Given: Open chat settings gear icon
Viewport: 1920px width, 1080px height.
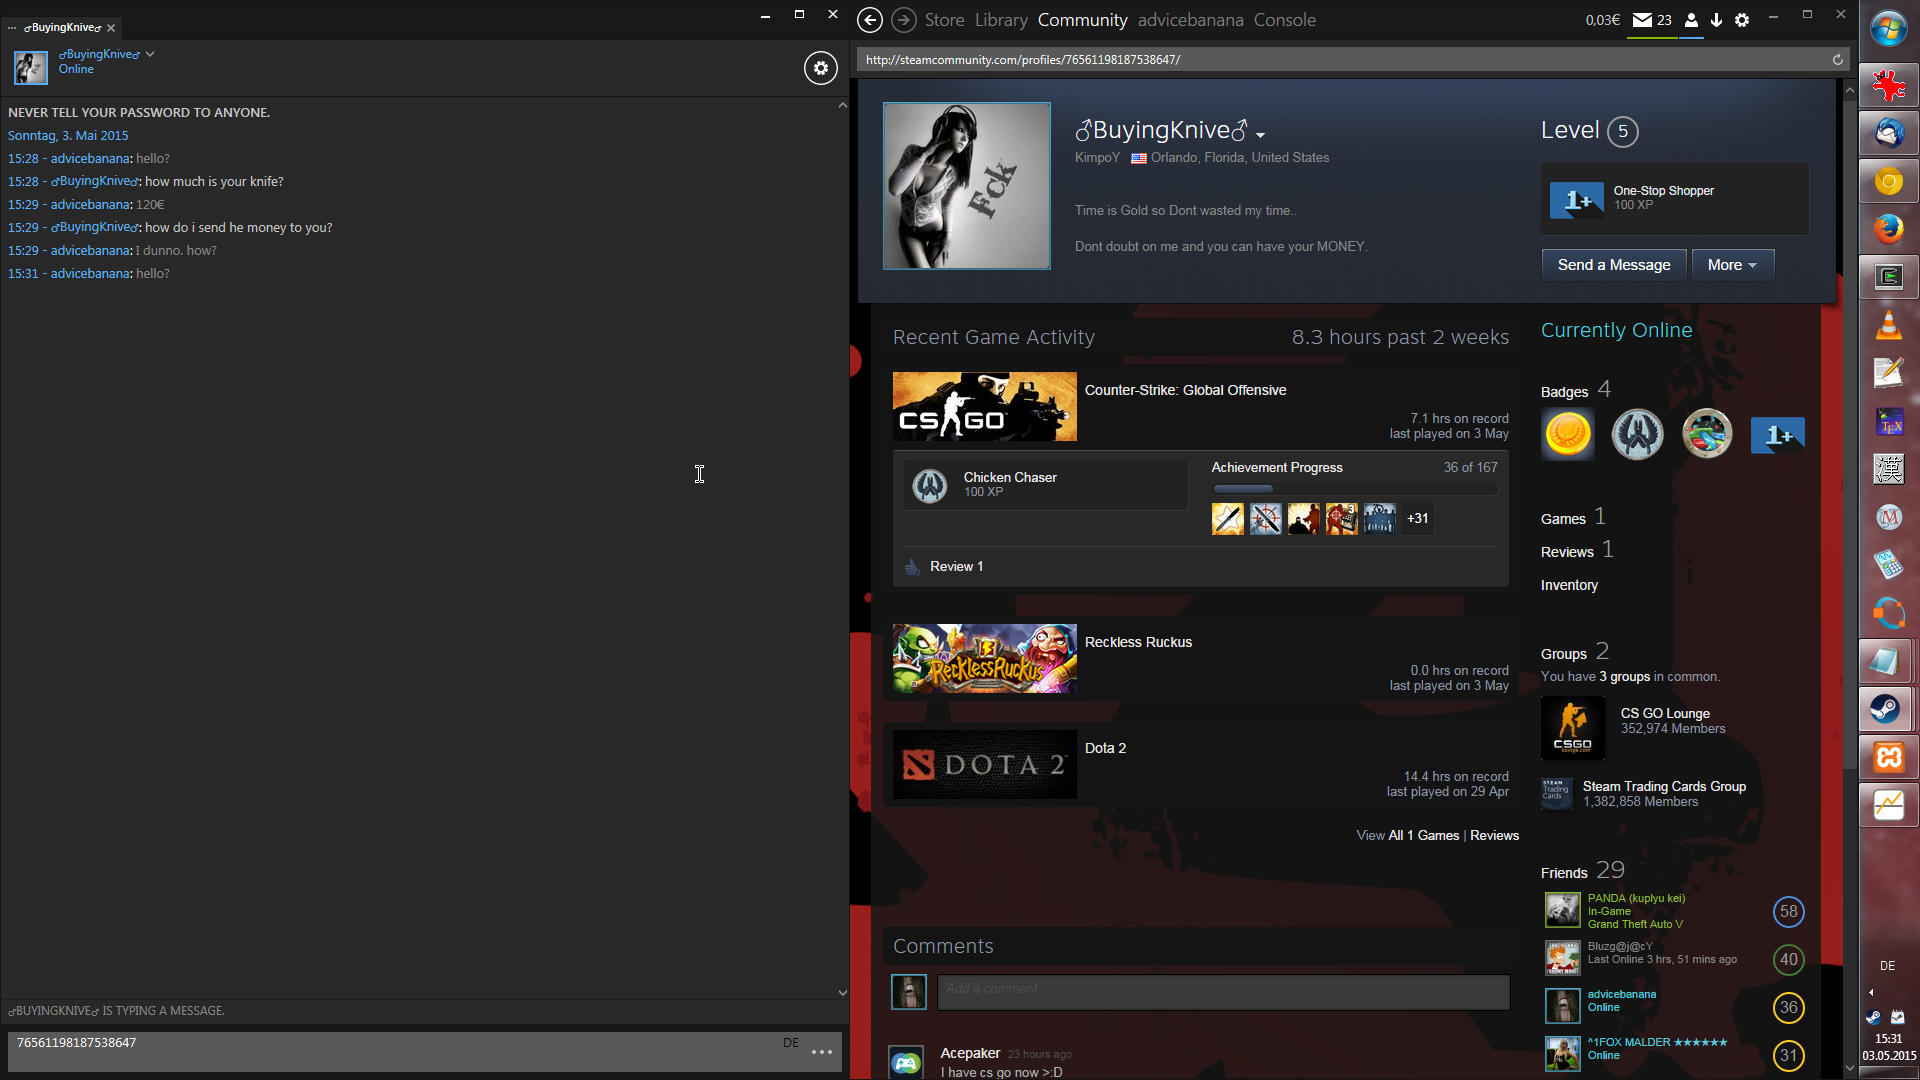Looking at the screenshot, I should pyautogui.click(x=821, y=68).
